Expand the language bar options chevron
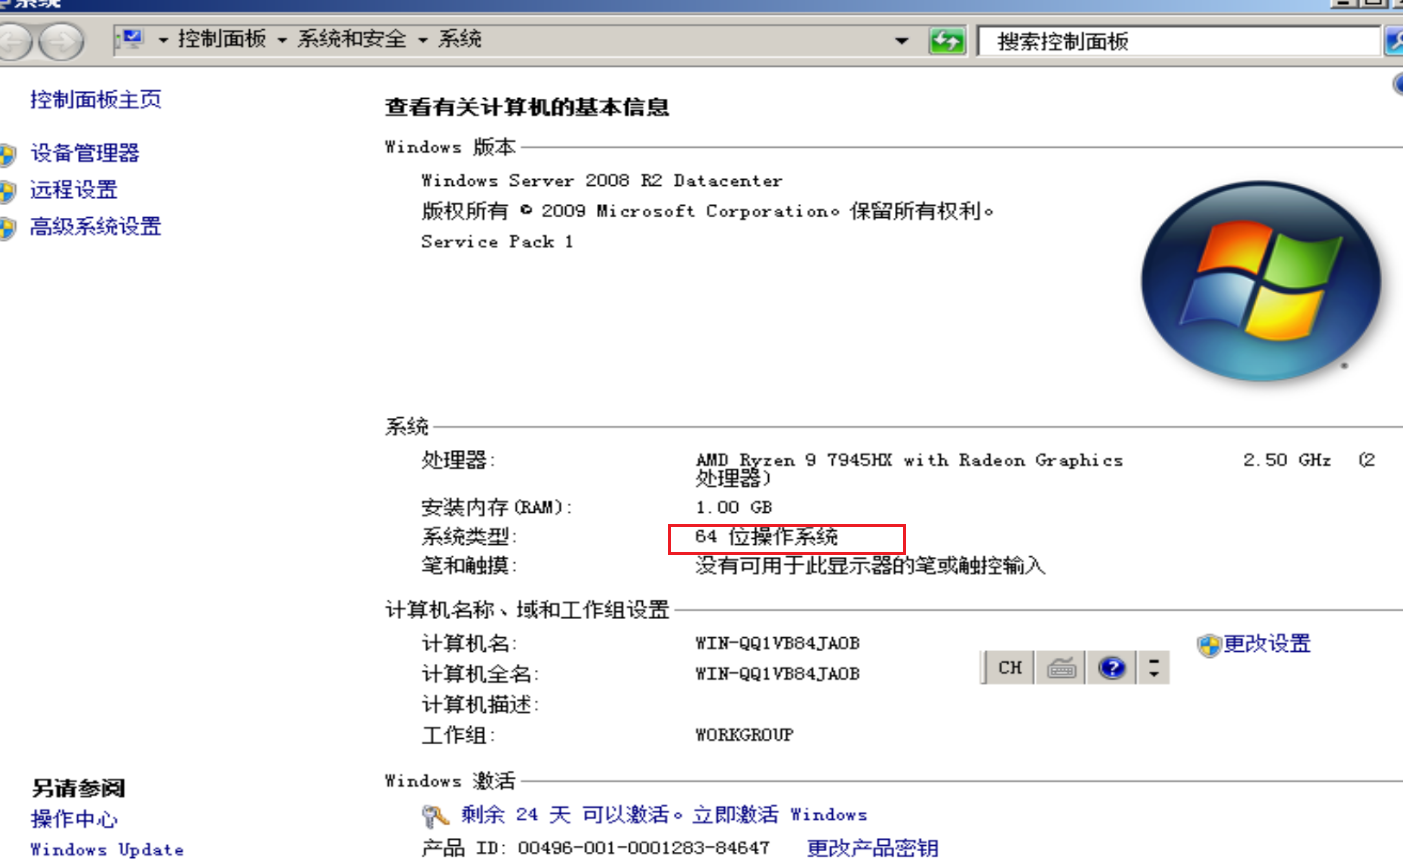Image resolution: width=1403 pixels, height=864 pixels. pyautogui.click(x=1152, y=667)
